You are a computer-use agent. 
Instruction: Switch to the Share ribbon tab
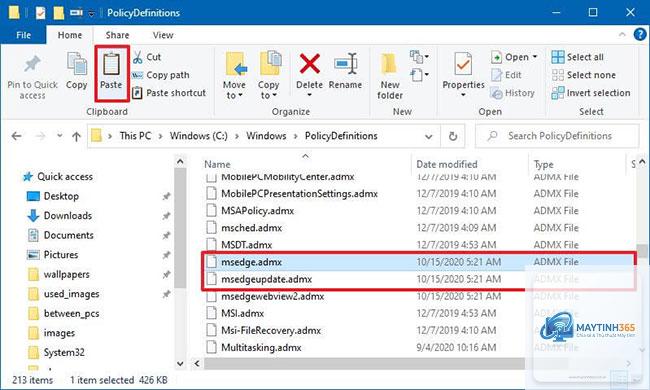pos(117,35)
